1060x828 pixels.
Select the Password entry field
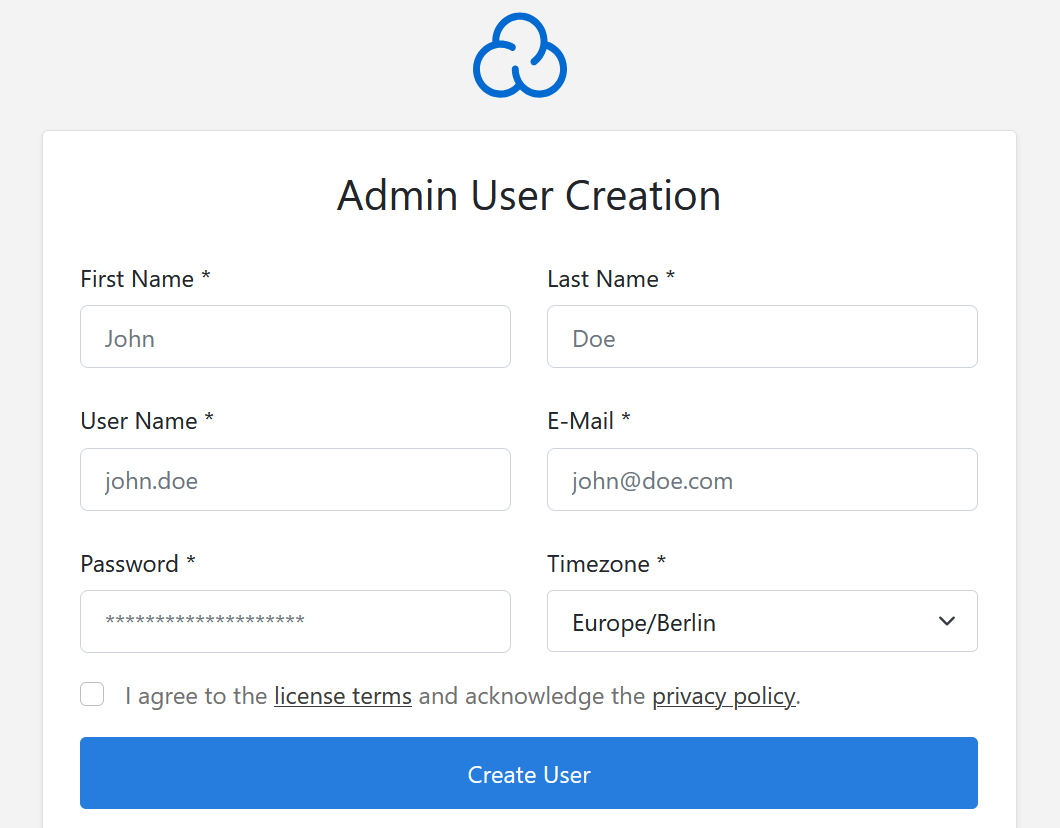295,621
